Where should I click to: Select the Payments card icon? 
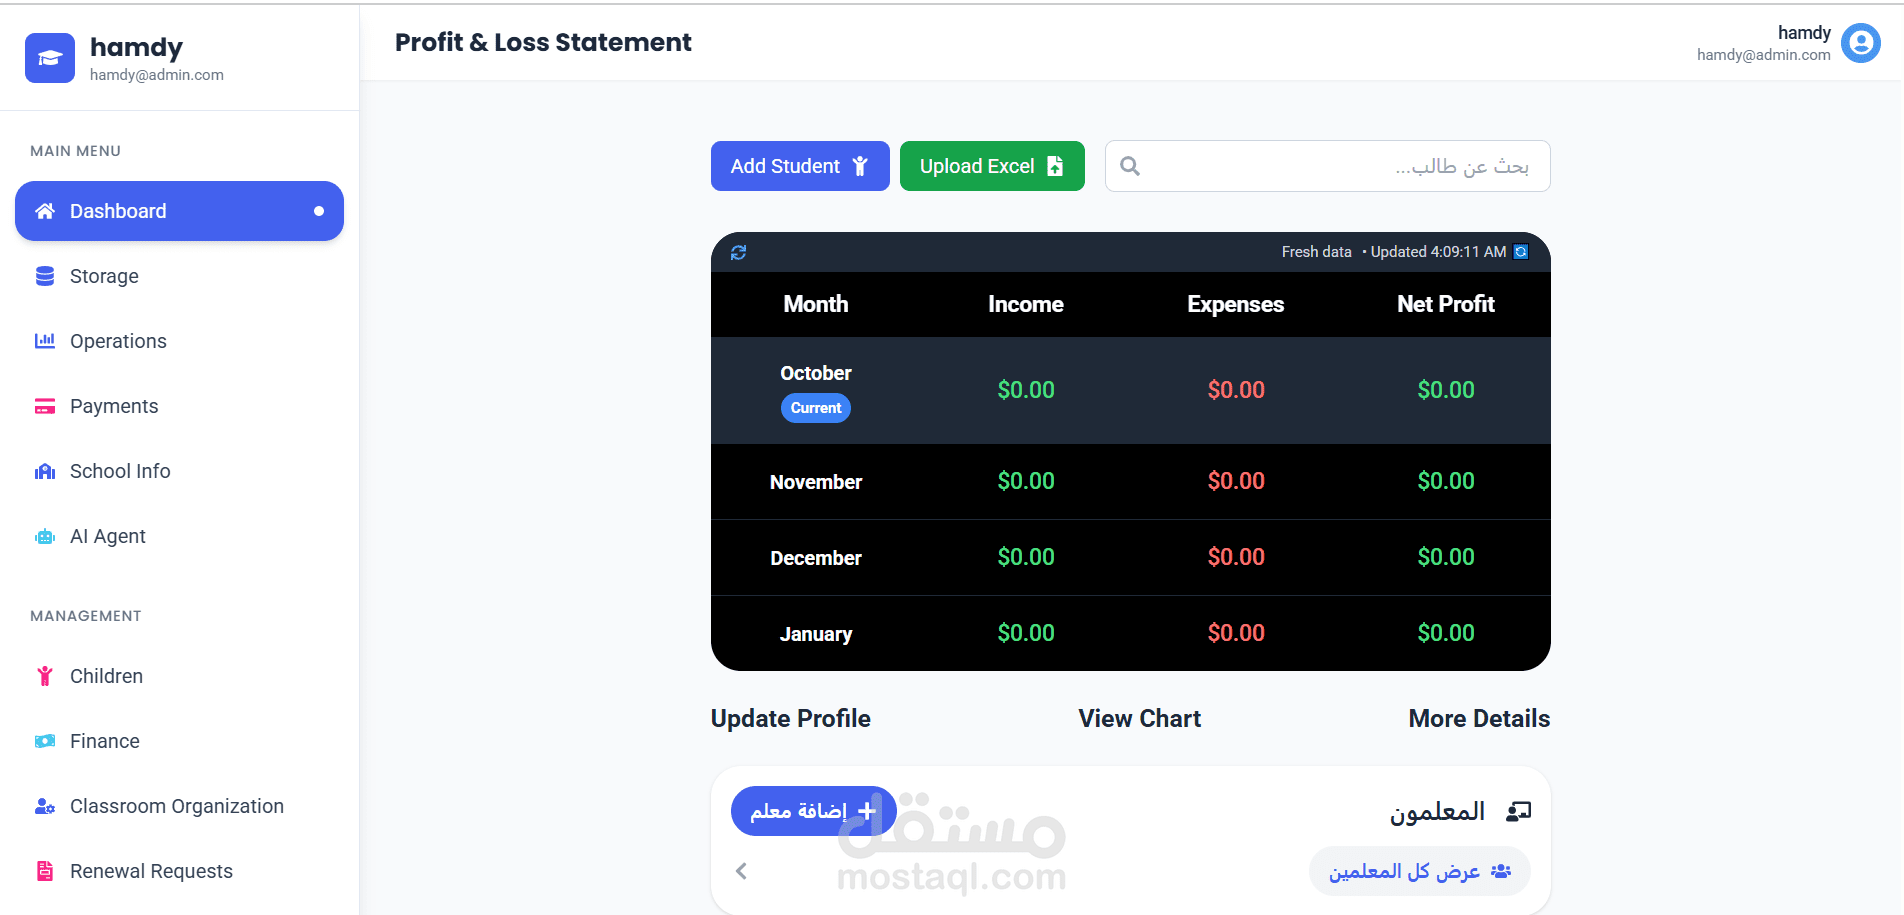pos(45,406)
